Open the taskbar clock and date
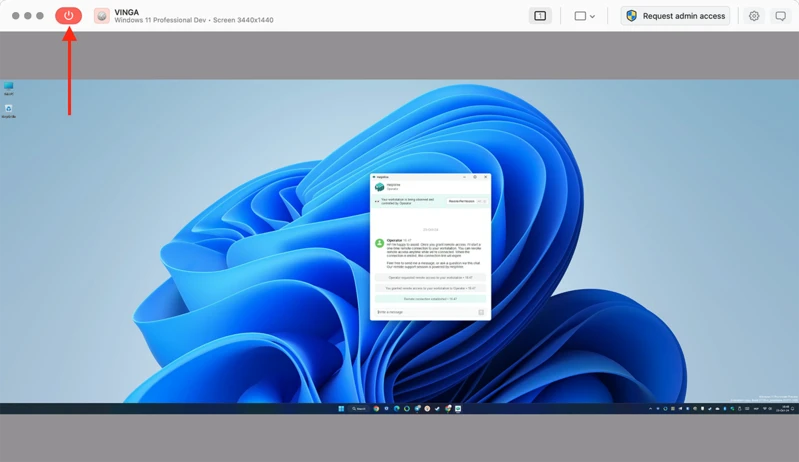The width and height of the screenshot is (799, 462). click(x=785, y=409)
